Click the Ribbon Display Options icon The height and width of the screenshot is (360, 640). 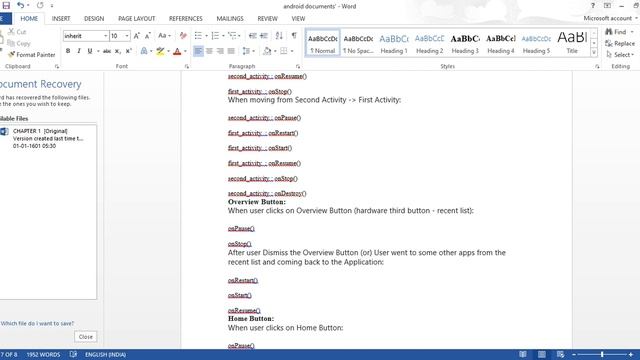tap(607, 6)
